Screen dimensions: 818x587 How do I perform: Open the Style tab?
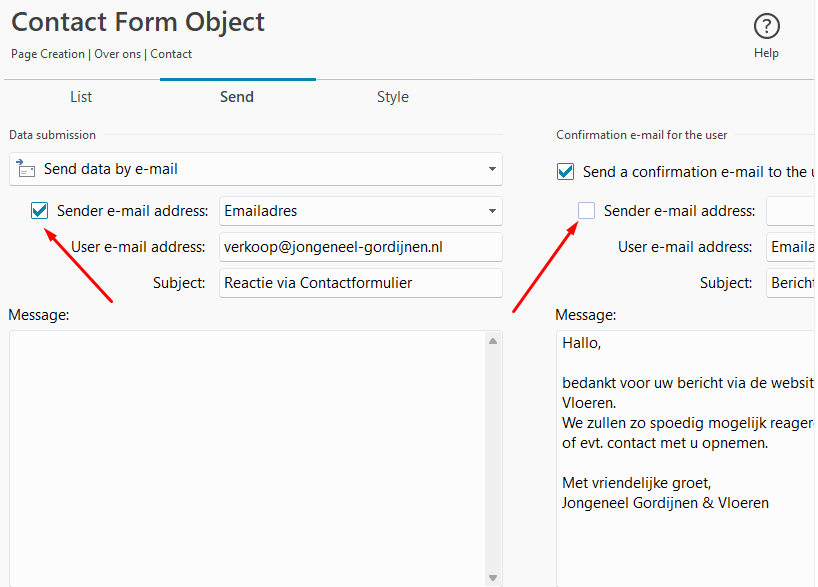[x=392, y=97]
